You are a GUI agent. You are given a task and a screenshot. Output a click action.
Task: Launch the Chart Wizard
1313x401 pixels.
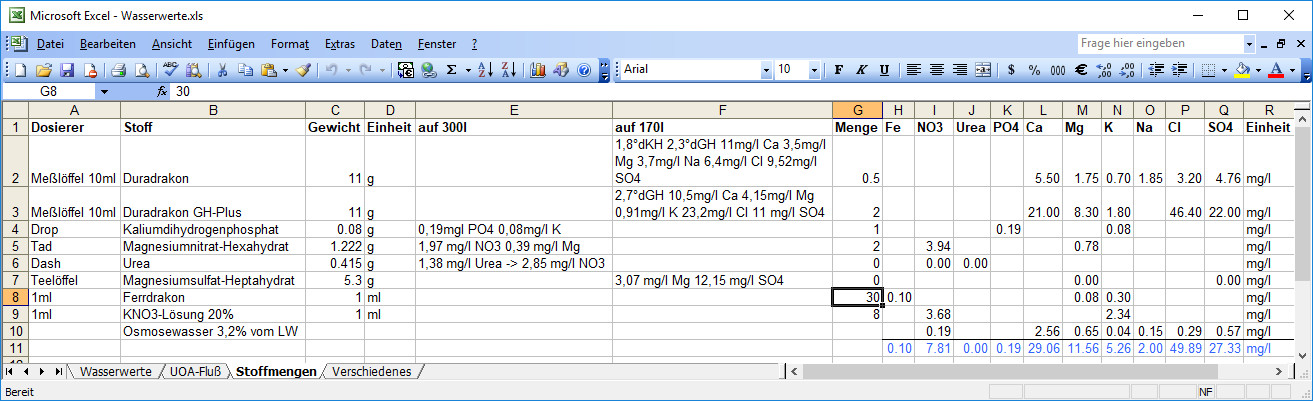pyautogui.click(x=538, y=70)
